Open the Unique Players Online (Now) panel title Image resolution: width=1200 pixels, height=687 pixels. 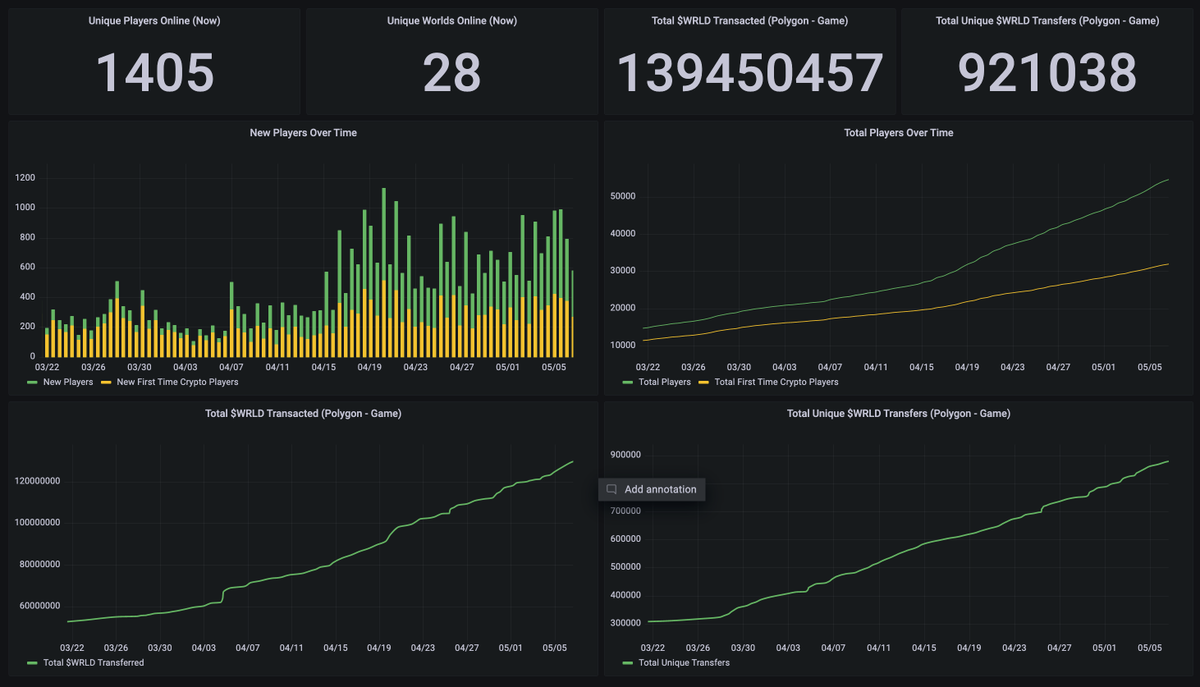coord(154,20)
